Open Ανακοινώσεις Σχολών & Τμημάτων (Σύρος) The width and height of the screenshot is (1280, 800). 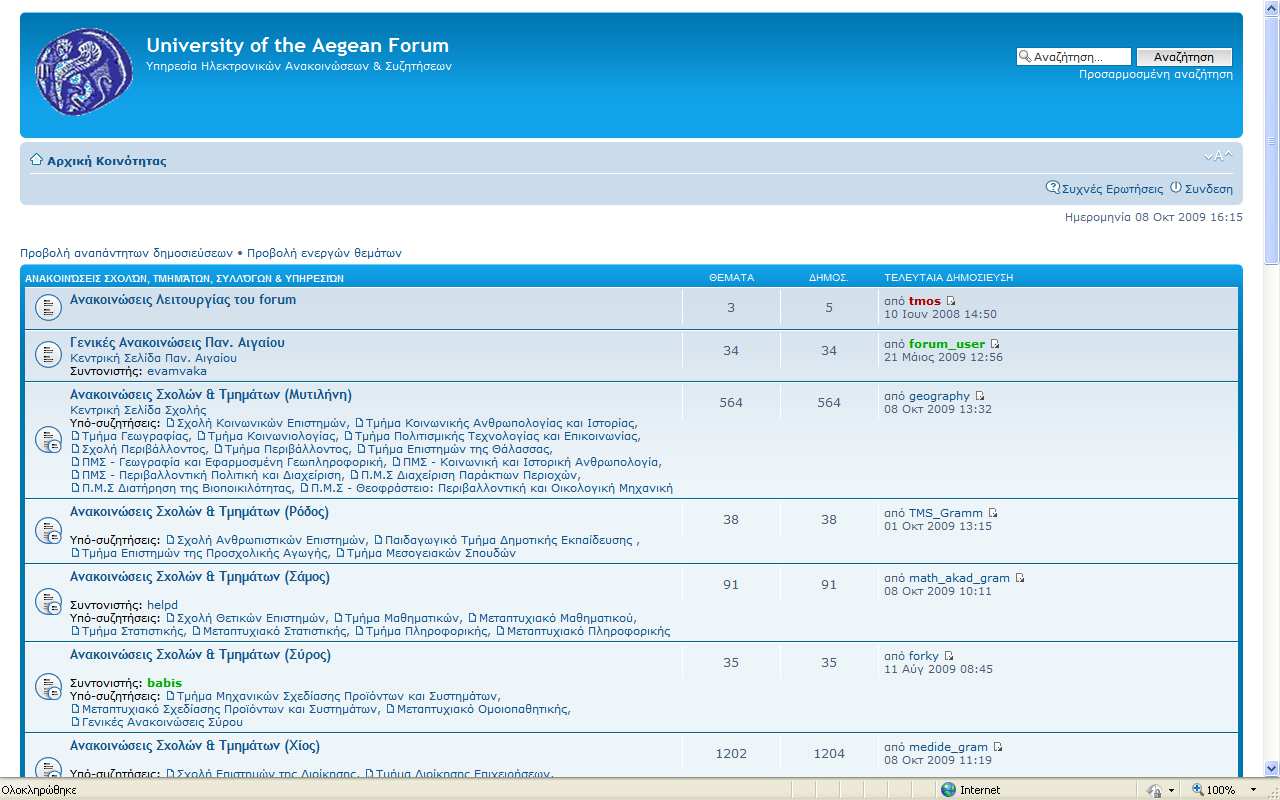tap(200, 655)
